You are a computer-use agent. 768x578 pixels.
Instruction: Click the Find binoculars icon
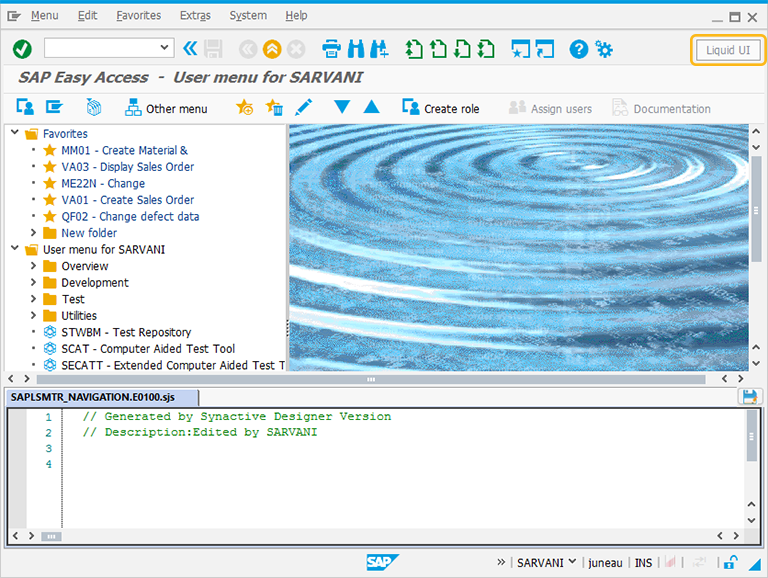point(356,49)
